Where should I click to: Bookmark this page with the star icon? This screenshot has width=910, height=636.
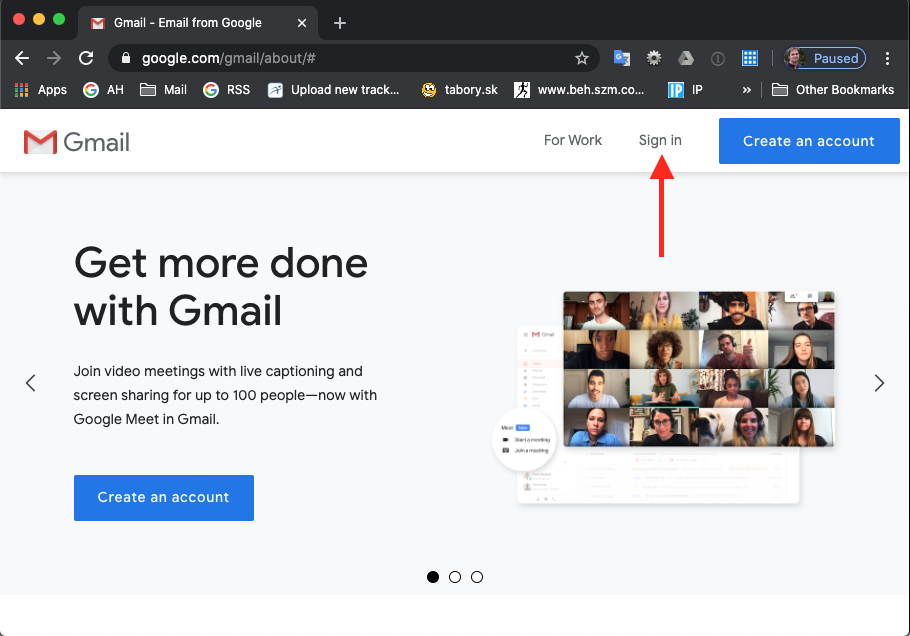coord(582,58)
